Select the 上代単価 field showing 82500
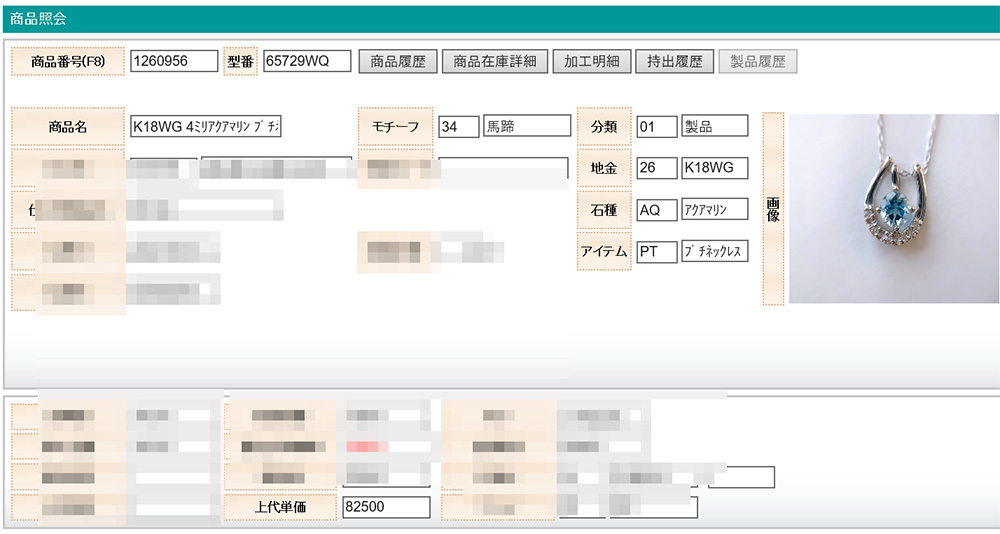 click(x=386, y=507)
